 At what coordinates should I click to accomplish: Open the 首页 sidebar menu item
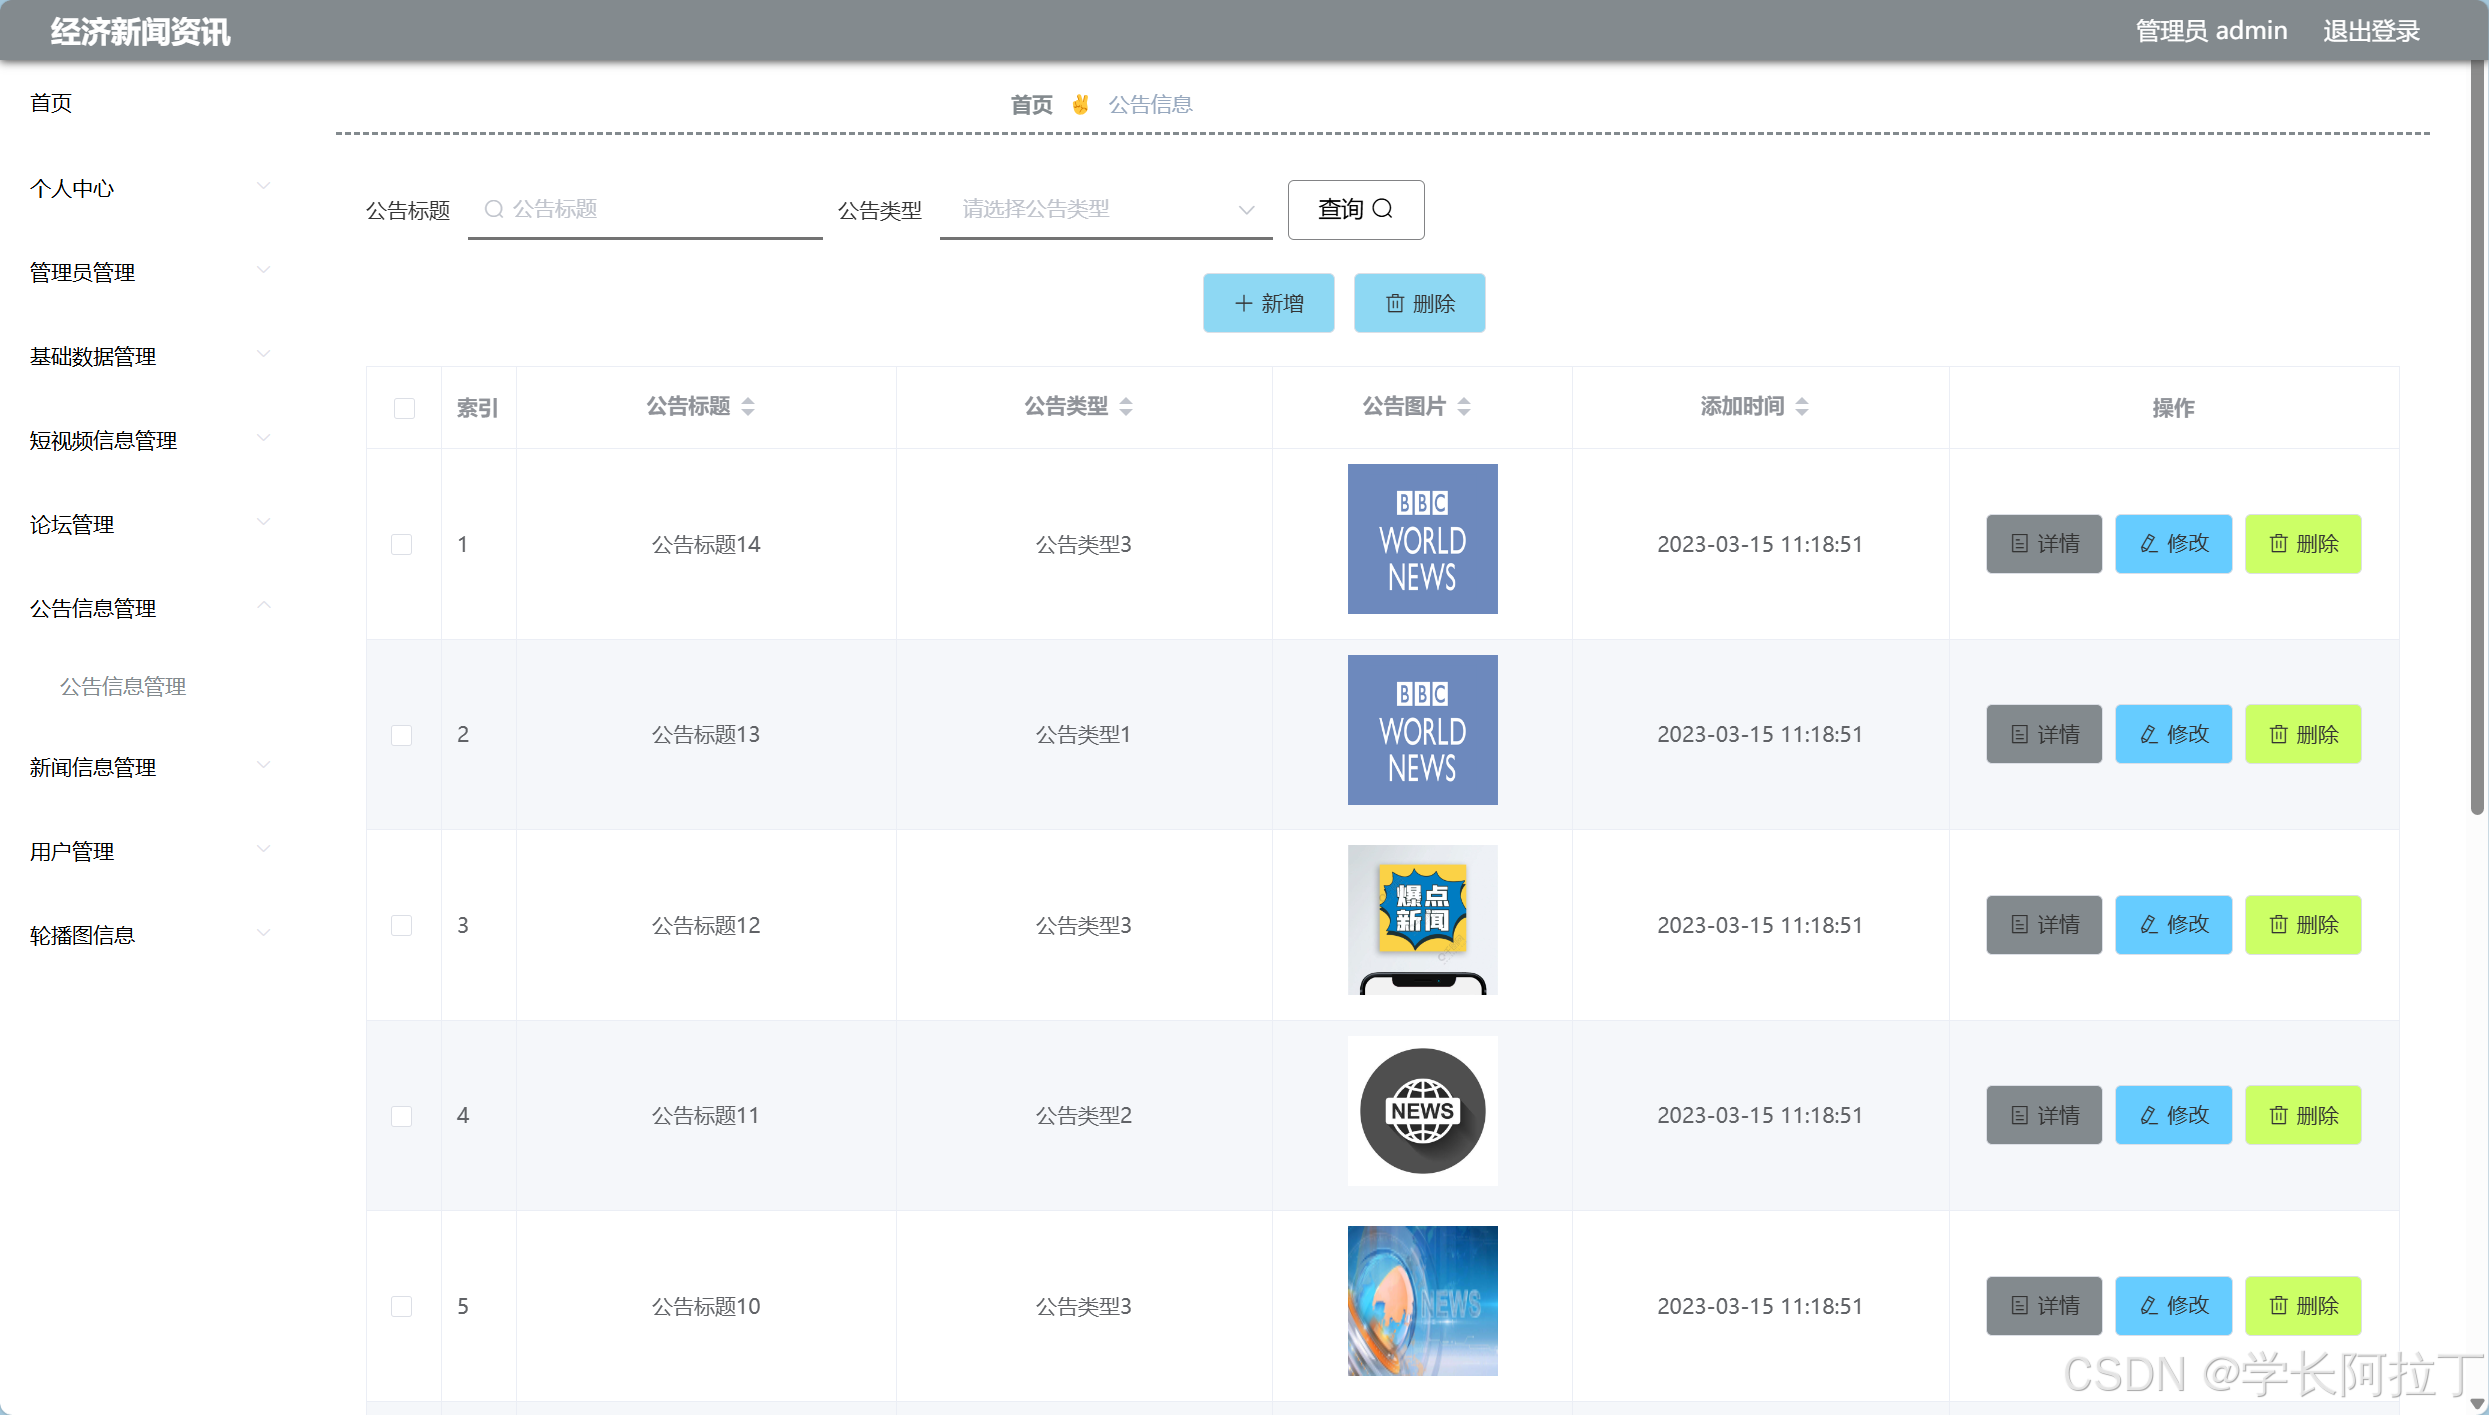point(50,102)
